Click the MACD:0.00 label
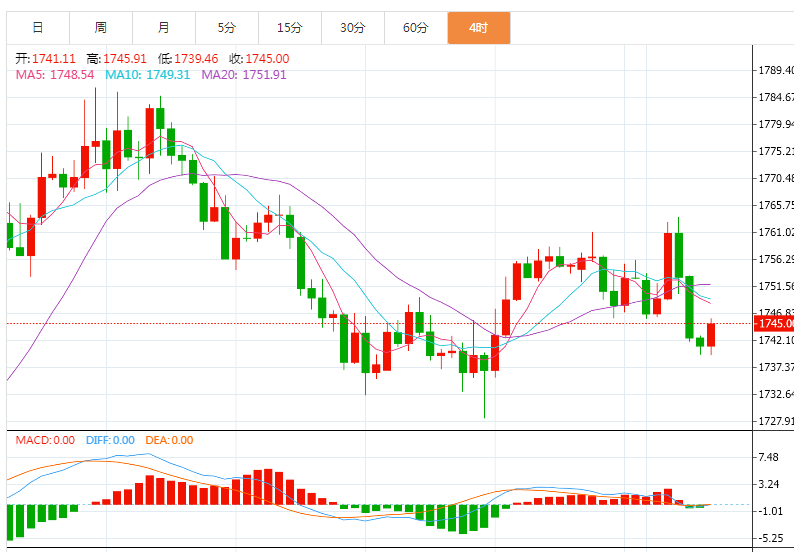 tap(45, 440)
